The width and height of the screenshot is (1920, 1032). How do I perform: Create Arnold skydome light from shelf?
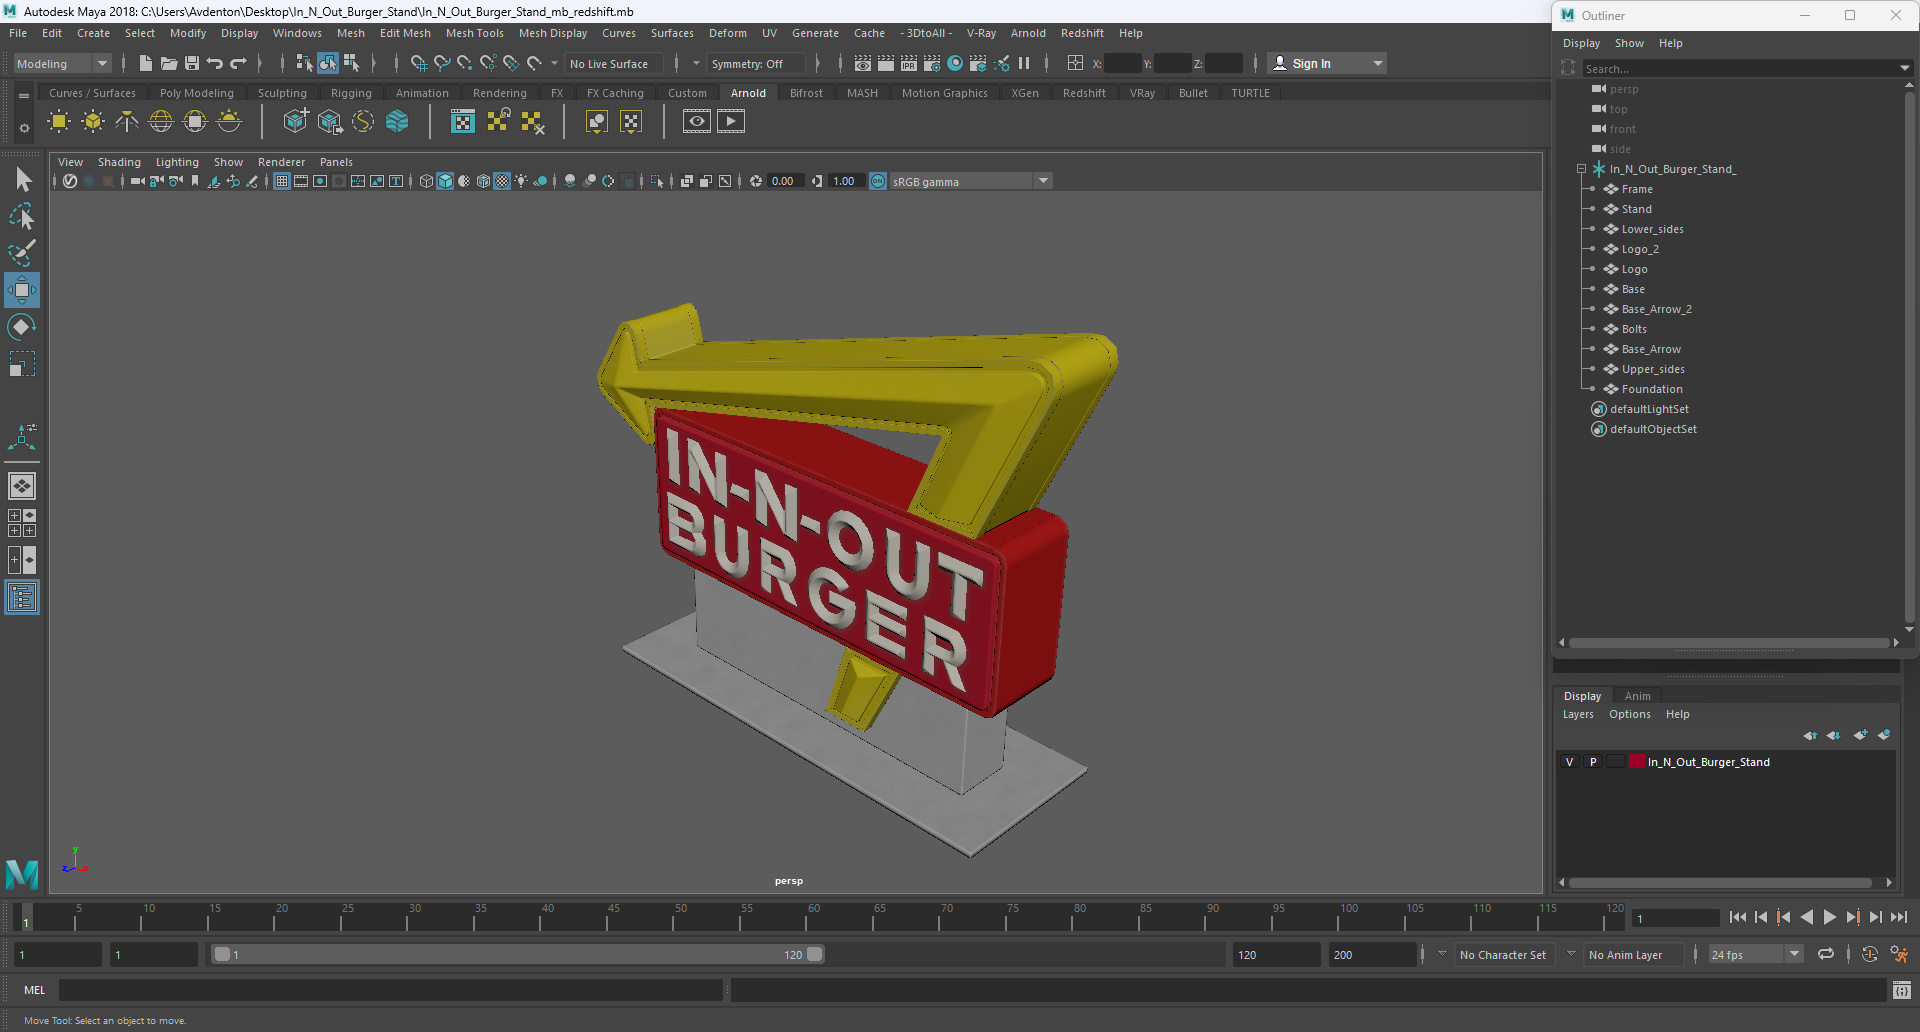coord(161,122)
